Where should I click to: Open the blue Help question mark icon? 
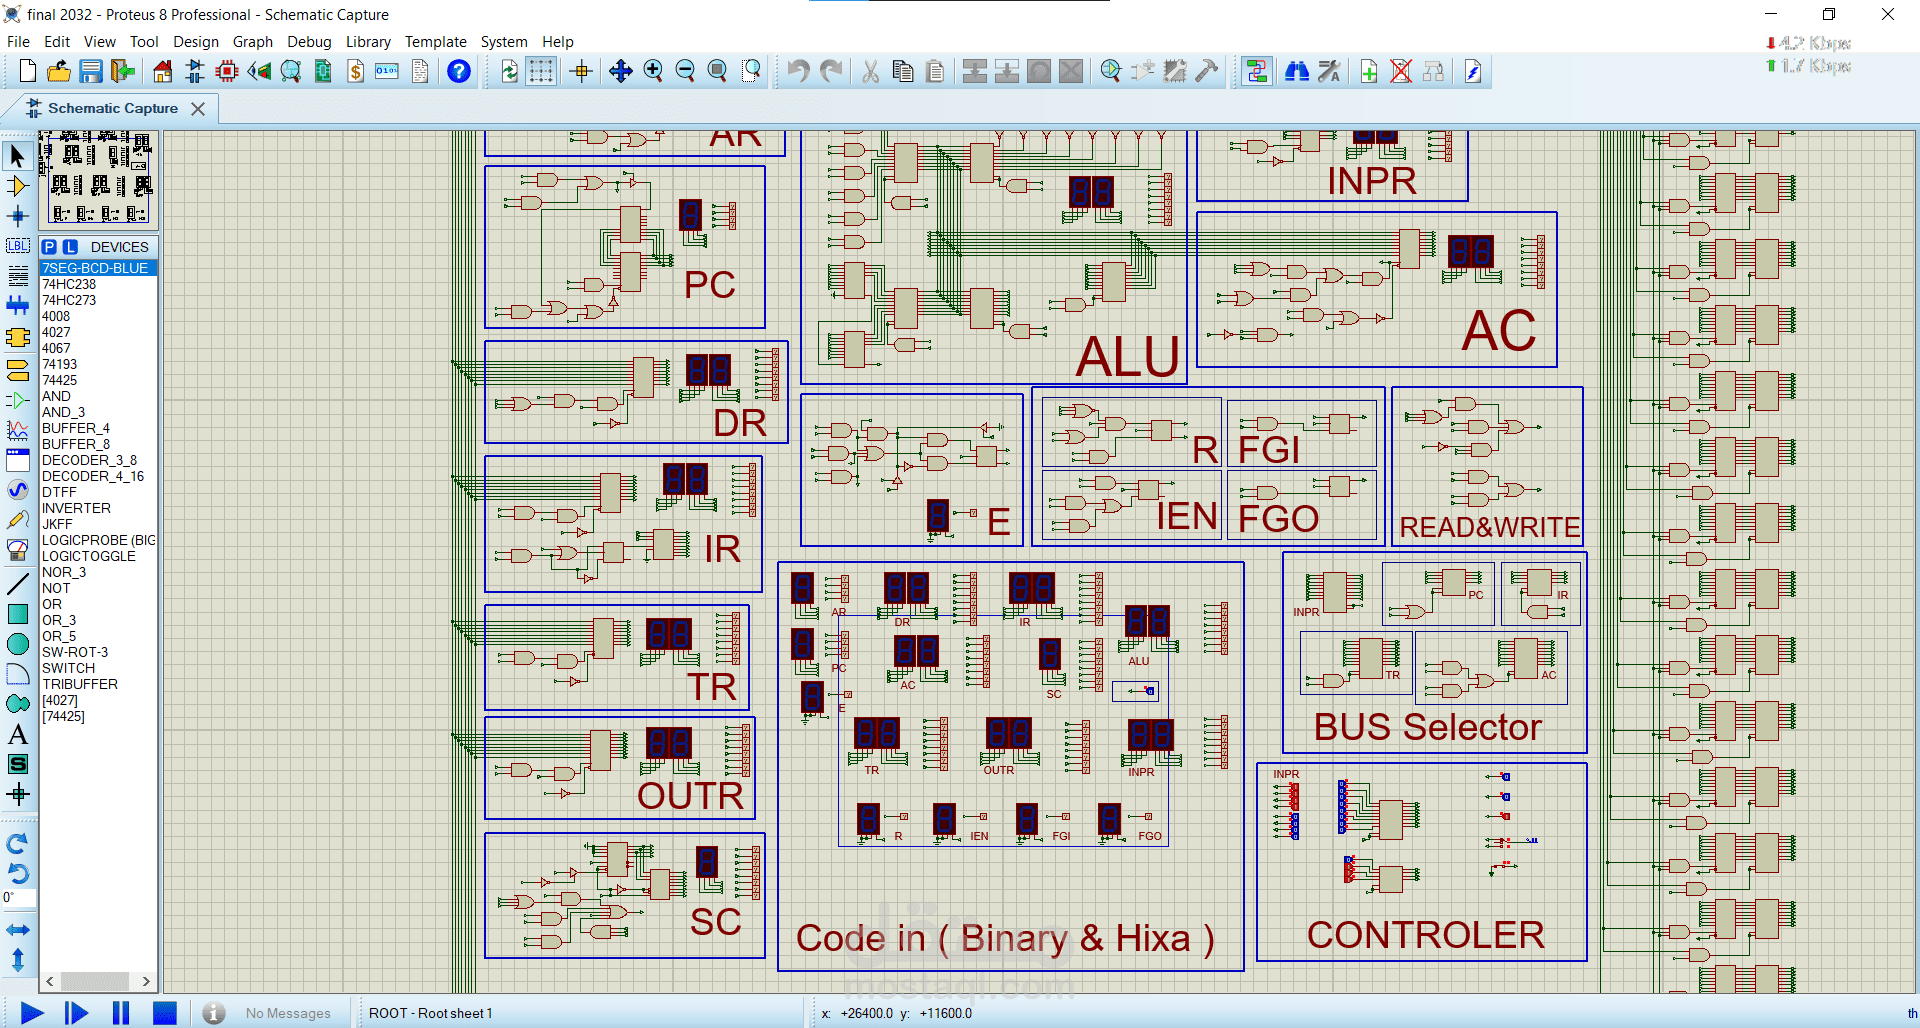(459, 71)
